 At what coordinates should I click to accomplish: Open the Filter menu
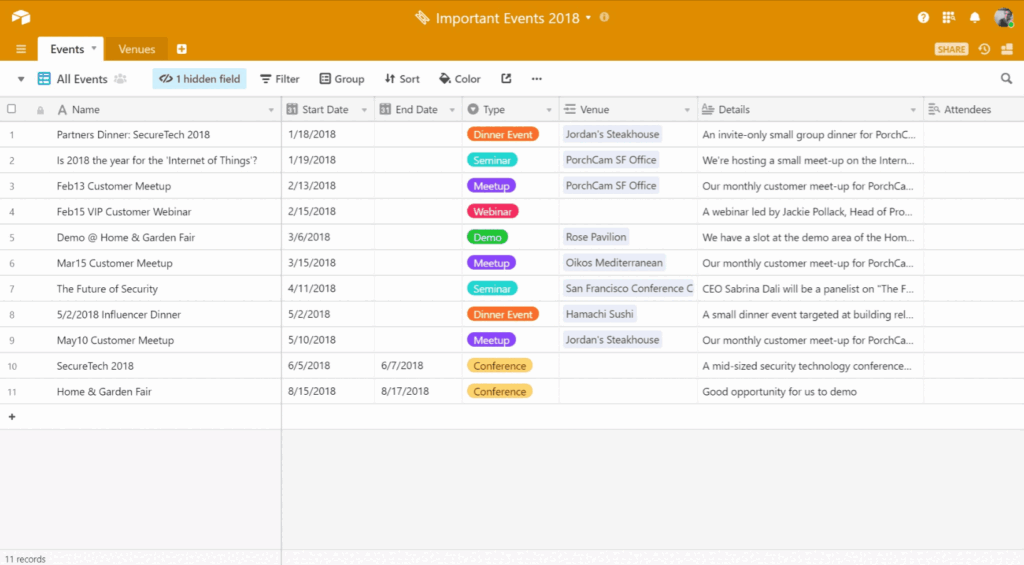point(280,79)
